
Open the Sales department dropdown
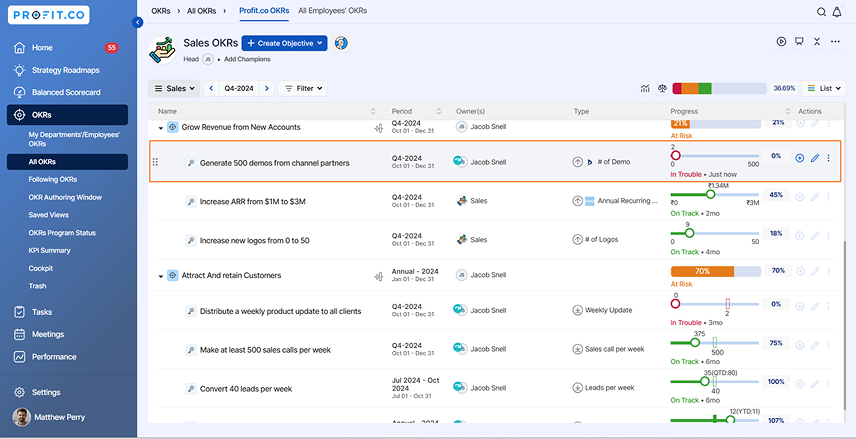click(174, 88)
